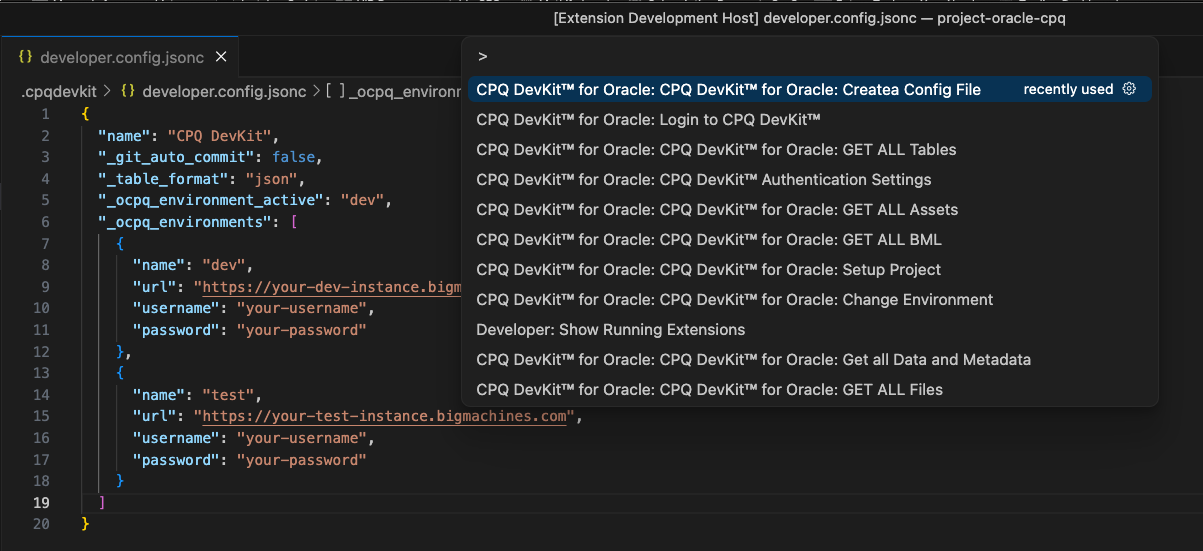Choose GET ALL BML command
This screenshot has height=551, width=1203.
click(x=809, y=239)
